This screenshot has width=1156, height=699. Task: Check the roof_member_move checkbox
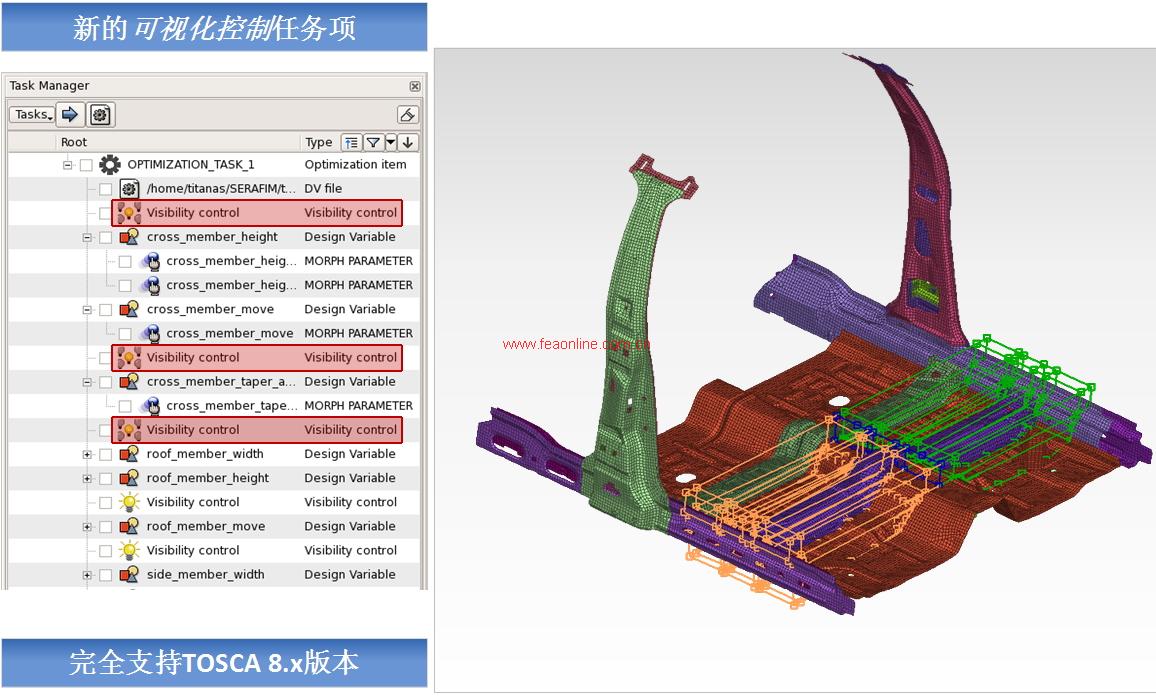coord(106,527)
